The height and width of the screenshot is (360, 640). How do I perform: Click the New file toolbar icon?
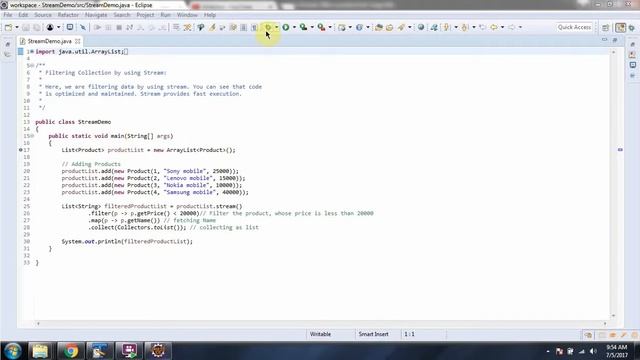8,27
